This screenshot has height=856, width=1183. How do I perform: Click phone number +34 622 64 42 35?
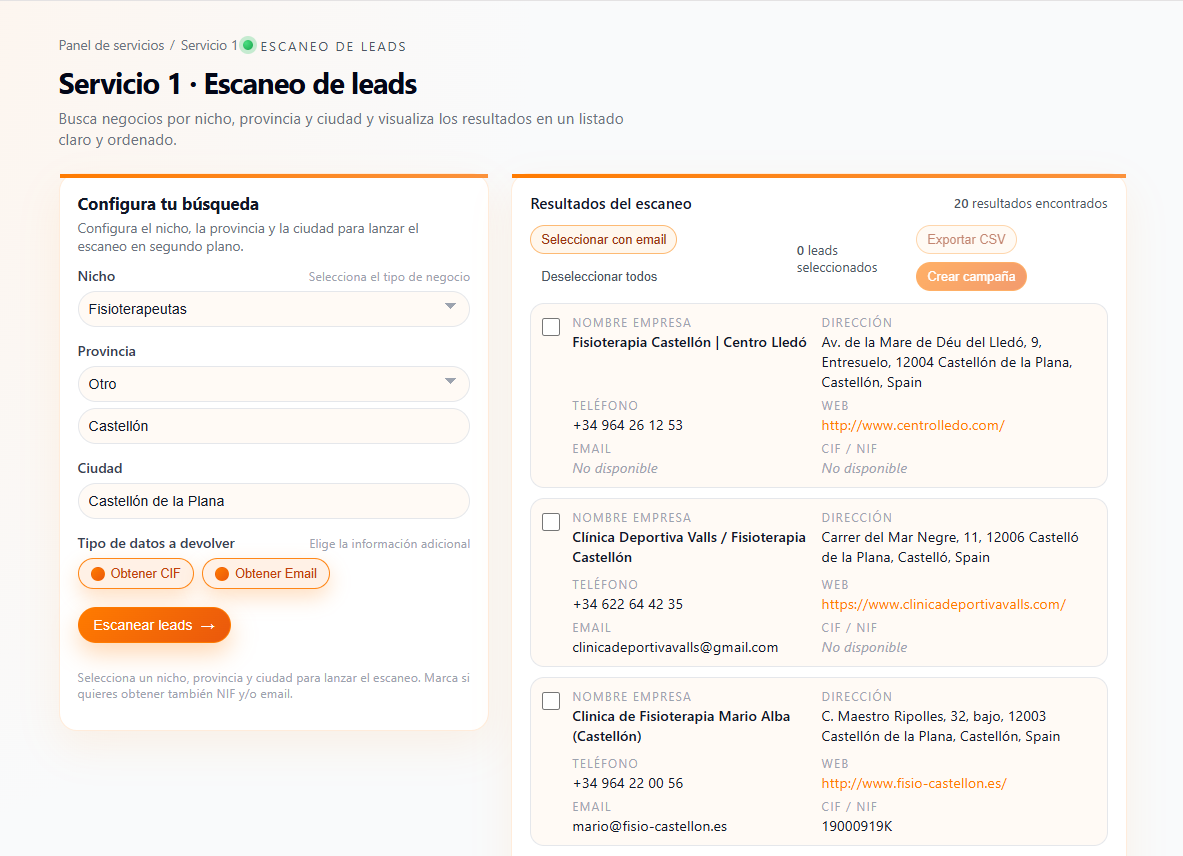point(628,604)
